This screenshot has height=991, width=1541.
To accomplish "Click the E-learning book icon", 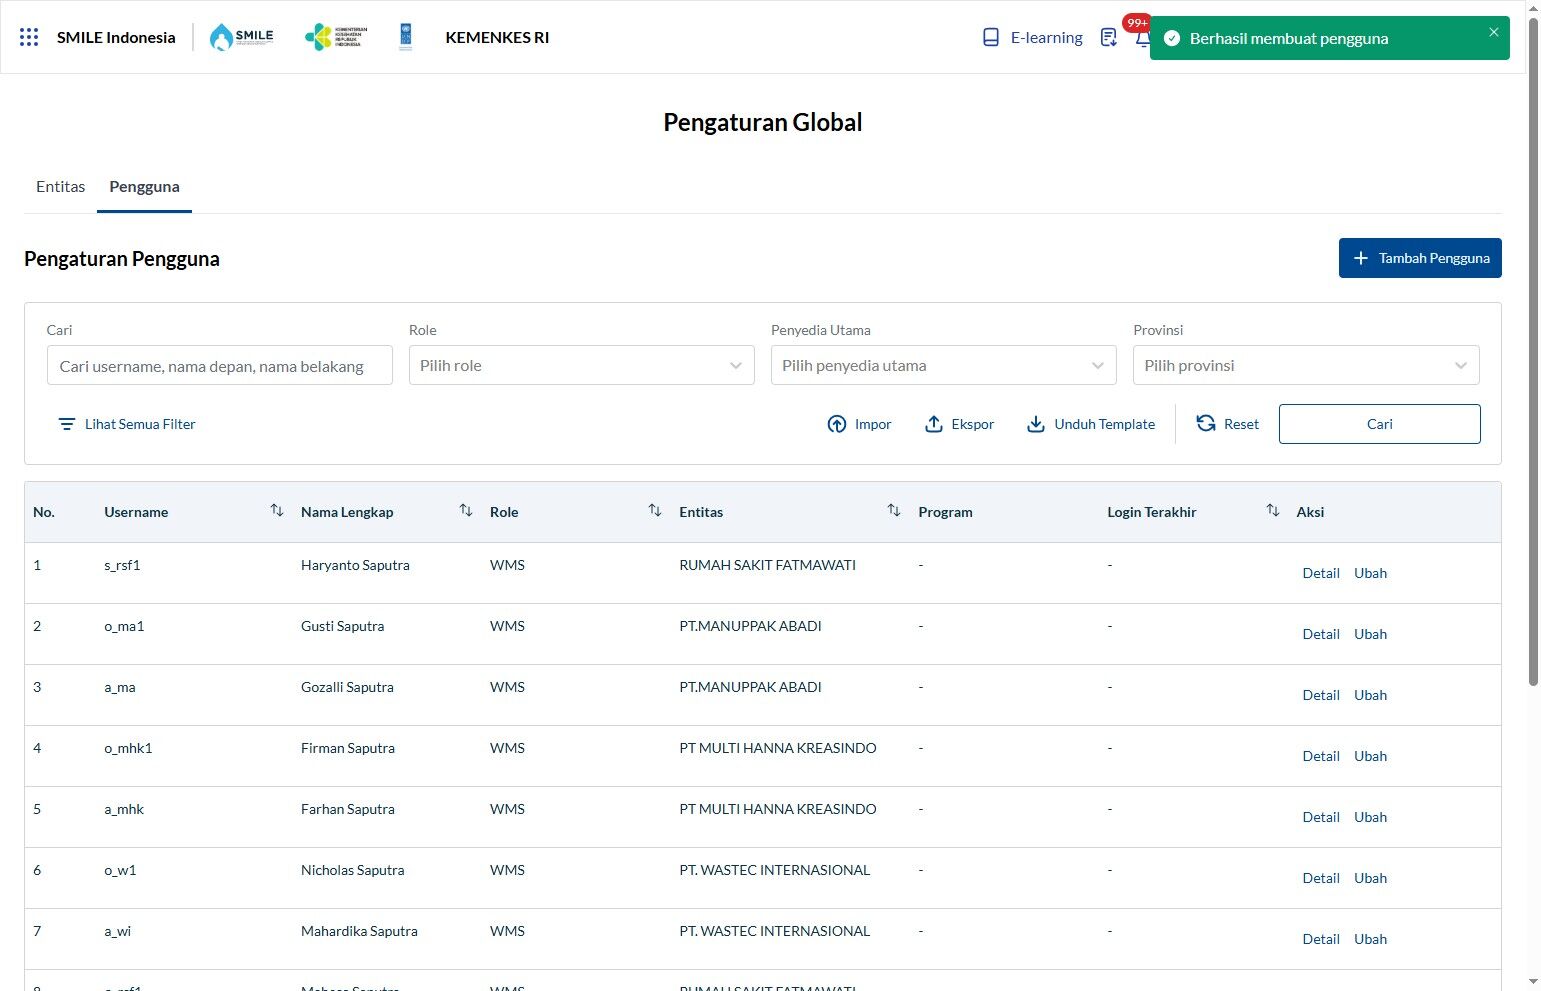I will [991, 37].
